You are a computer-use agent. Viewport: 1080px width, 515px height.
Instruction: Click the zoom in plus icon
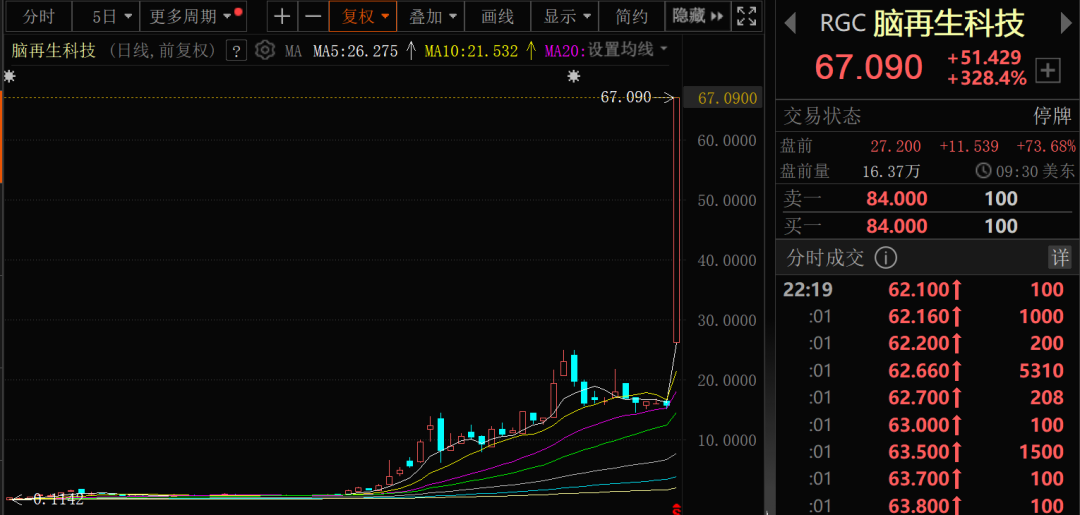pos(283,16)
